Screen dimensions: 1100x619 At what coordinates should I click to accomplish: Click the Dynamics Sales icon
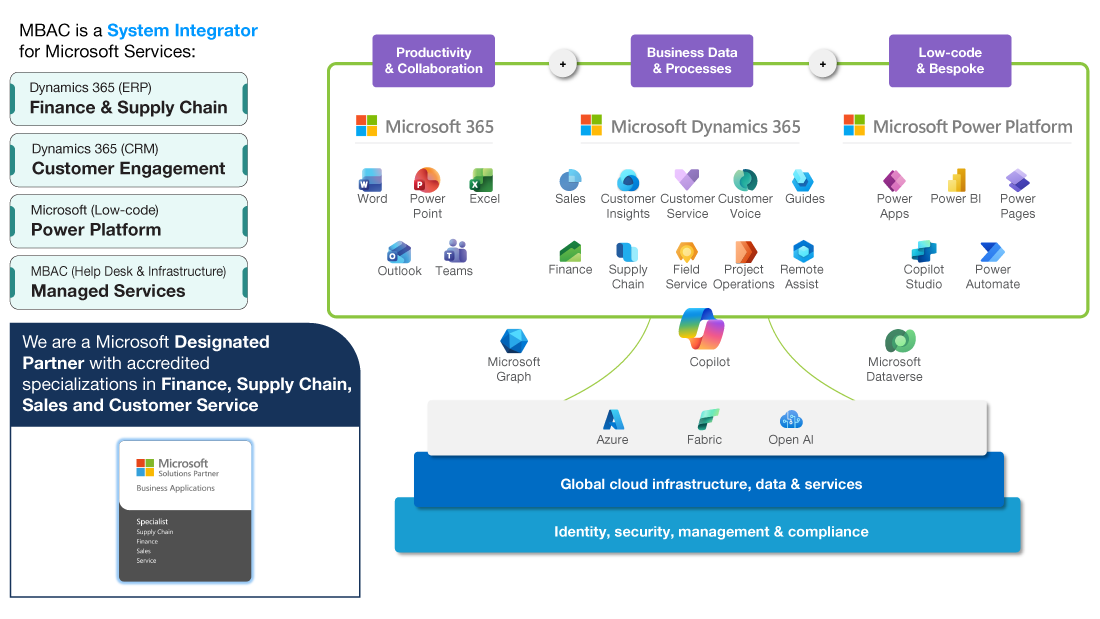coord(570,180)
